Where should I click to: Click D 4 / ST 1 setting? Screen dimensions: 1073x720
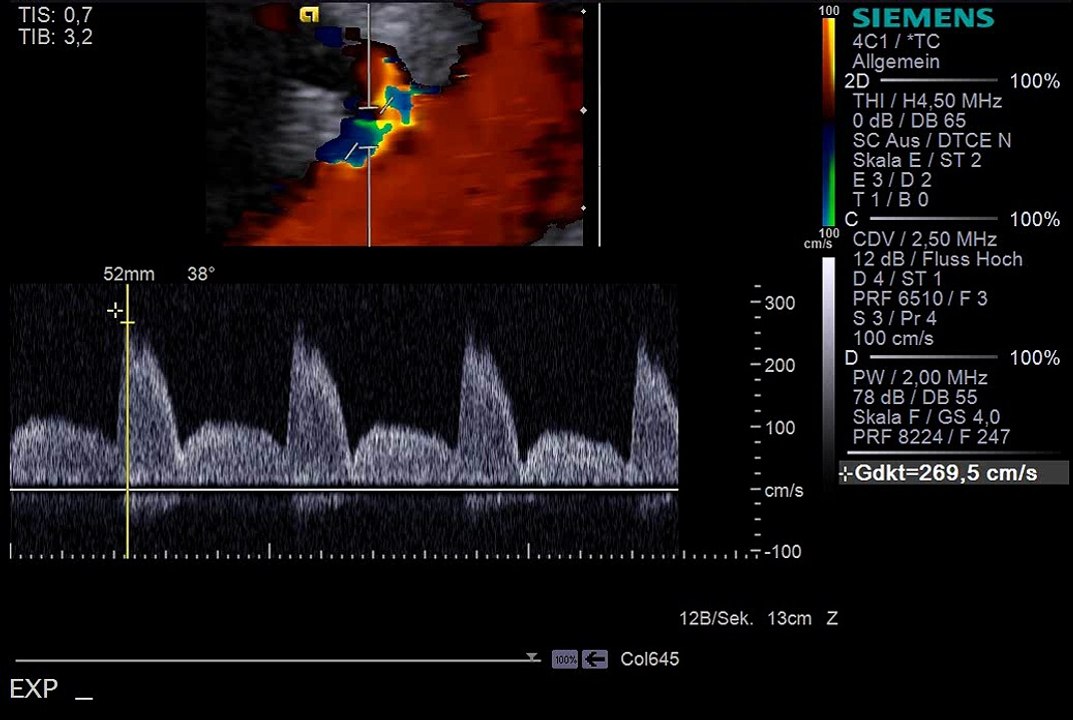(897, 279)
